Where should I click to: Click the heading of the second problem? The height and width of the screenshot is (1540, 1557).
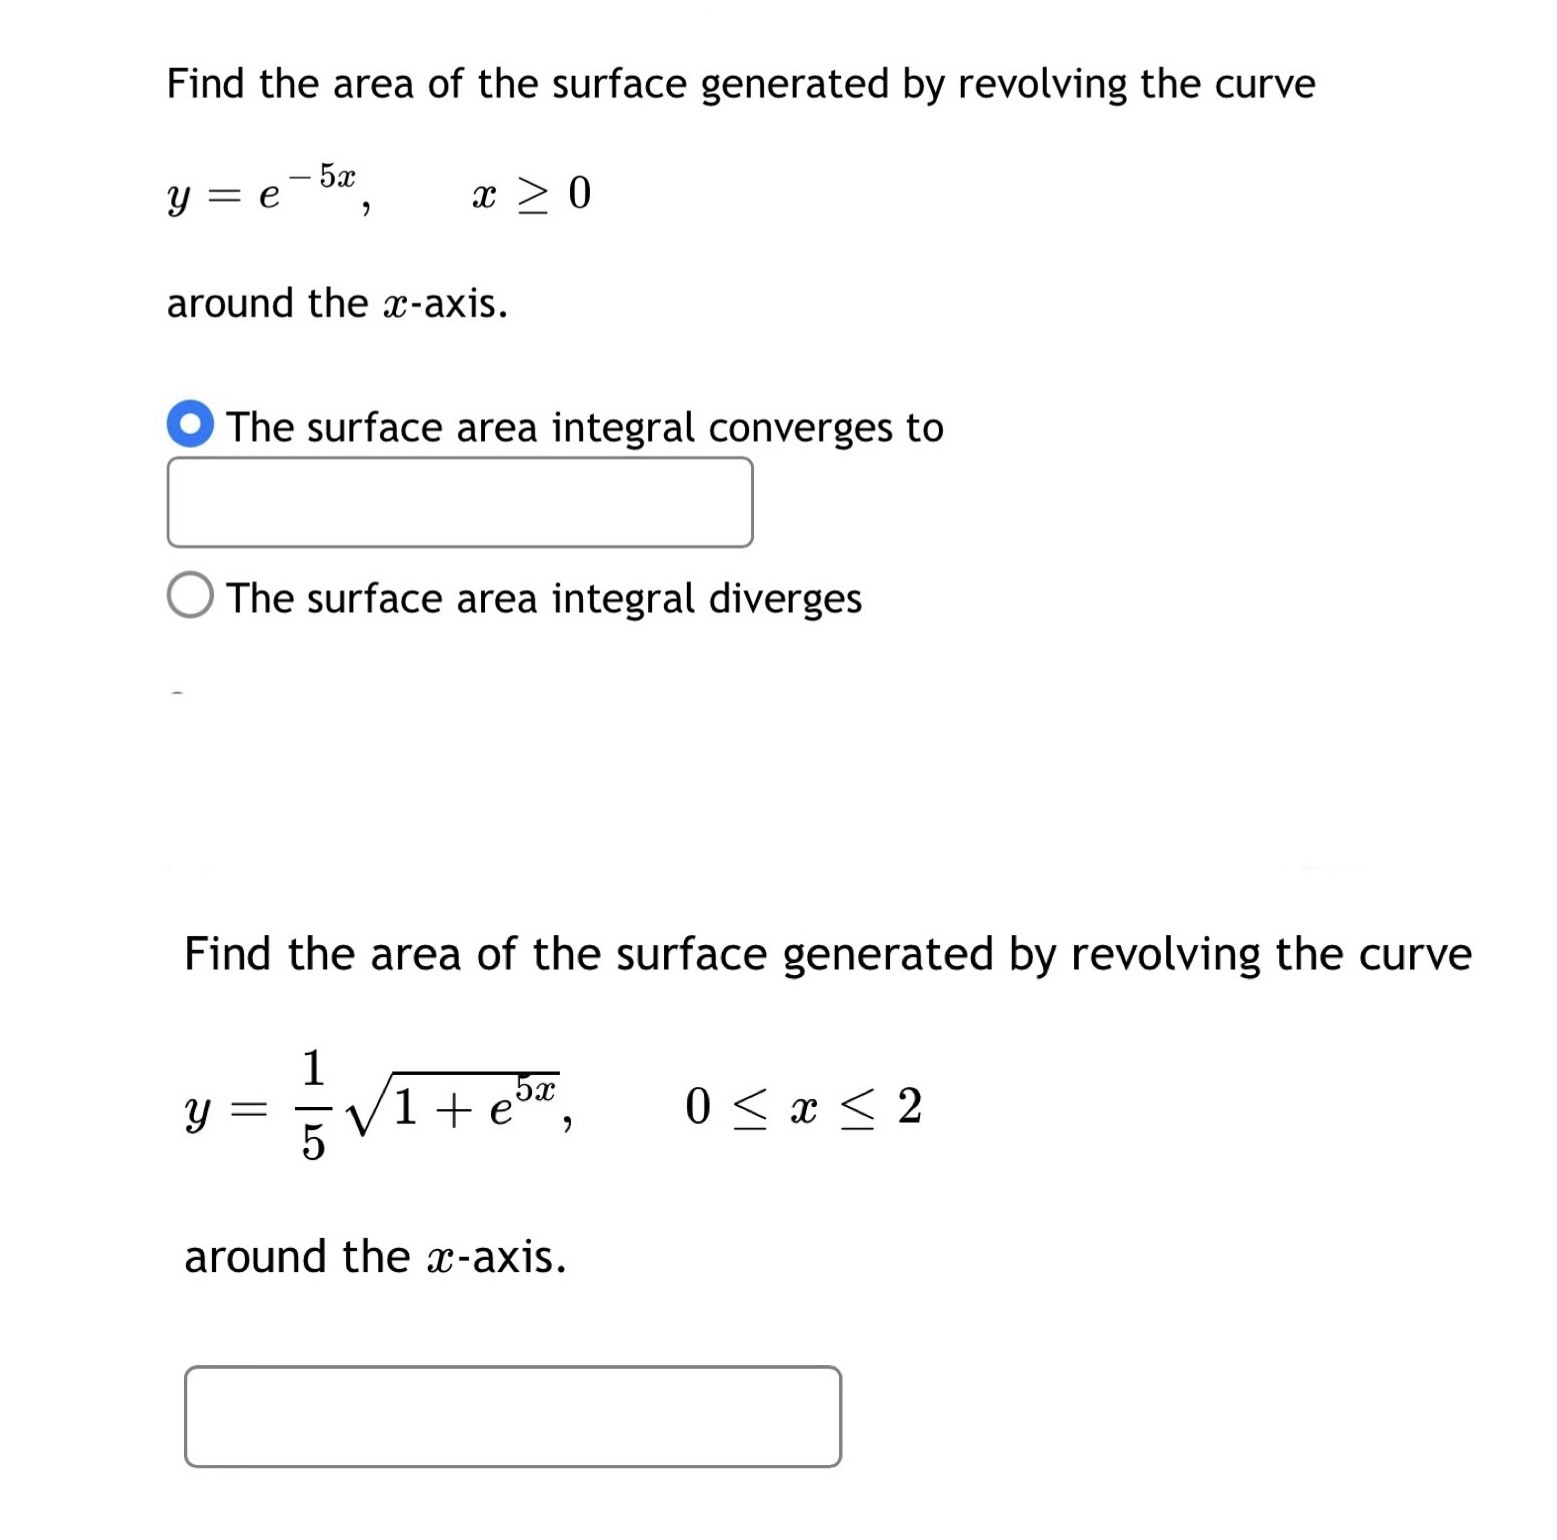point(828,954)
